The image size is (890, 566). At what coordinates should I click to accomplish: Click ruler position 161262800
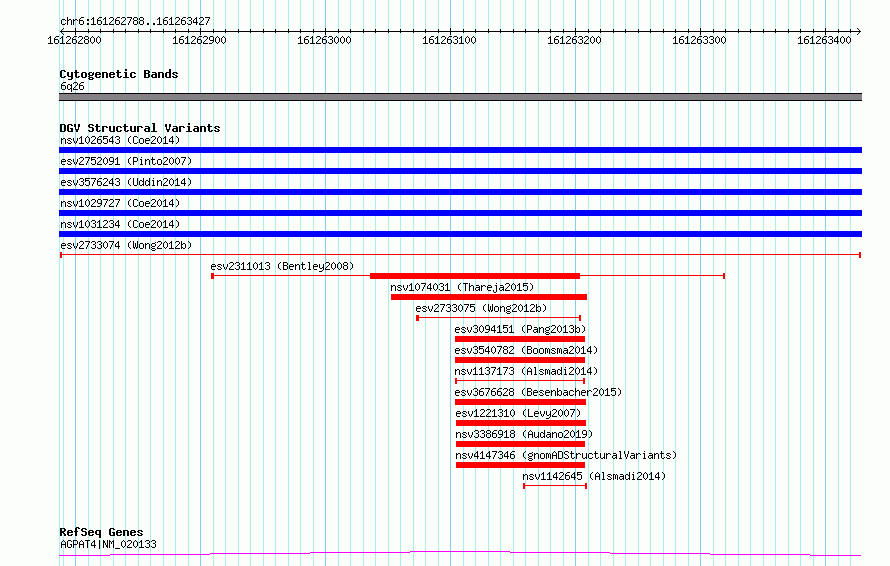74,40
